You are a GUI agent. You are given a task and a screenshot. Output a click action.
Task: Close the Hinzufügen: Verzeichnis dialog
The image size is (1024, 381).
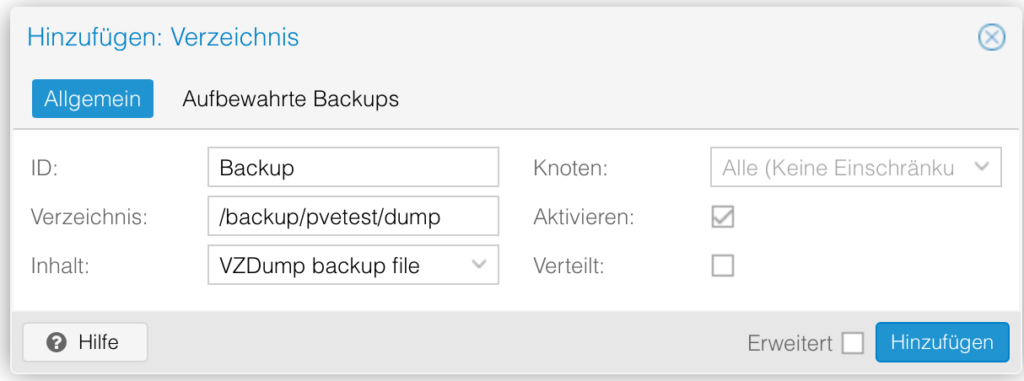[x=991, y=38]
